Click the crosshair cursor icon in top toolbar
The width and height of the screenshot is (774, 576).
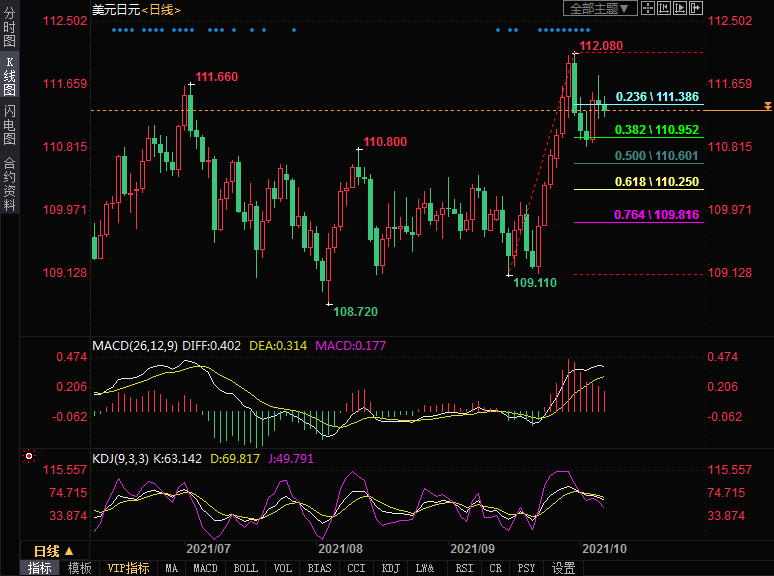[647, 9]
